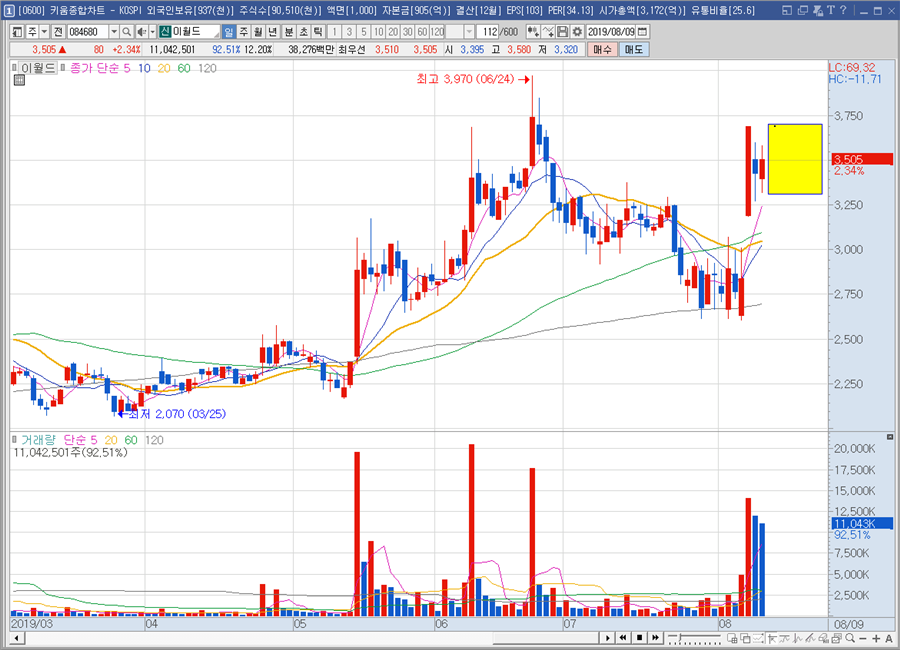Click the print/capture icon in bottom toolbar

tap(837, 638)
